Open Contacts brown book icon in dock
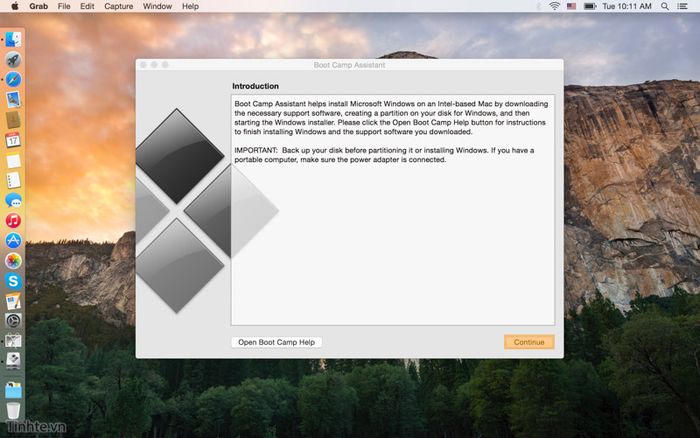This screenshot has height=438, width=700. pos(13,120)
